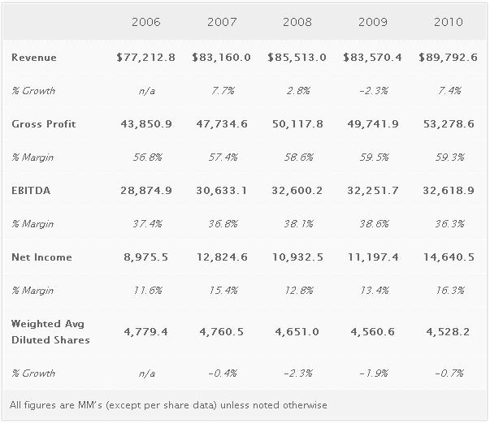Image resolution: width=490 pixels, height=423 pixels.
Task: Click the 2006 column header
Action: [146, 22]
